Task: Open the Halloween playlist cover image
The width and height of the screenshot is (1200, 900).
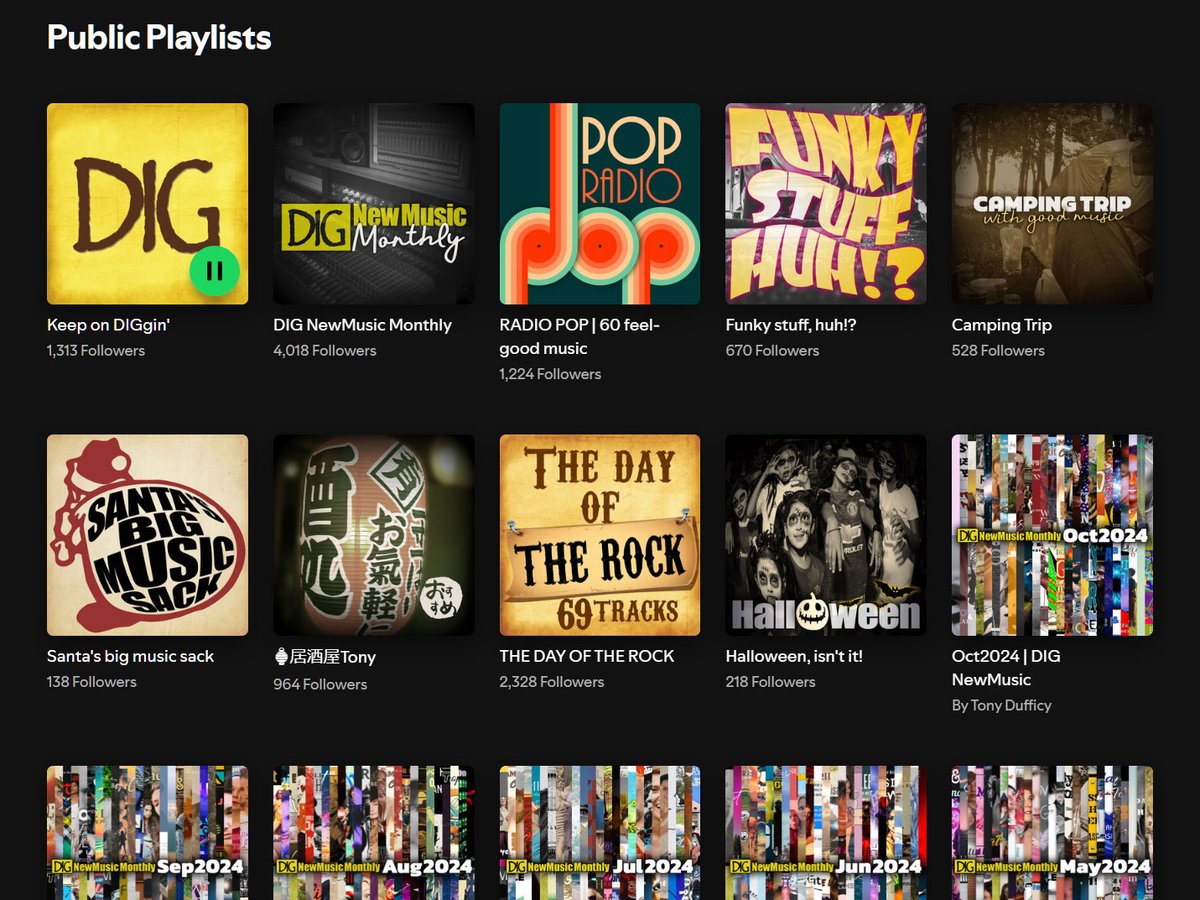Action: 826,535
